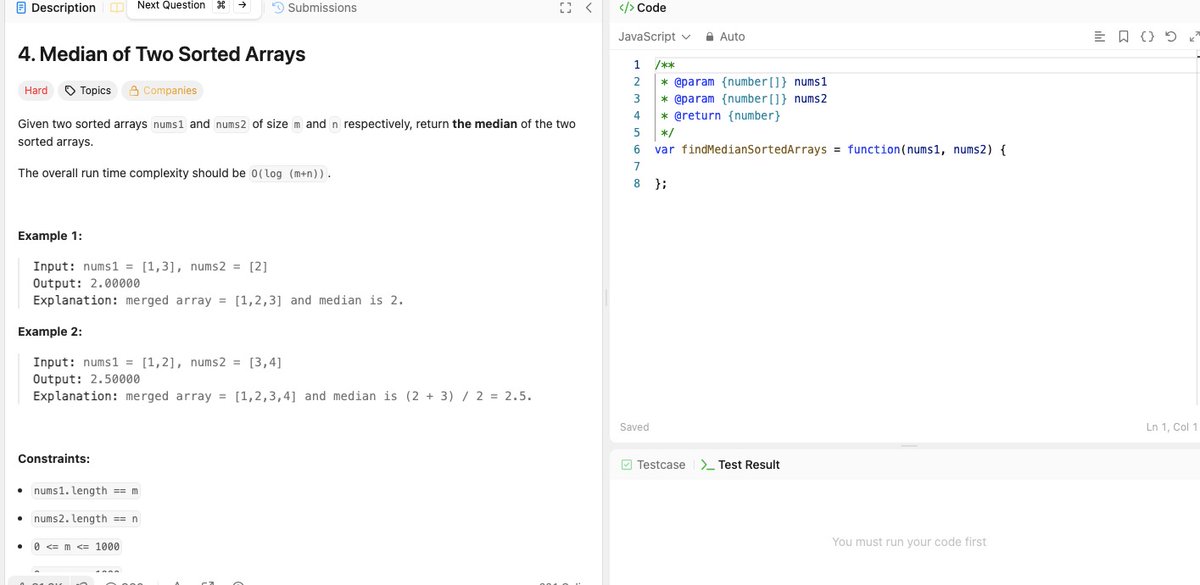Click the 'O(log (m+n))' complexity code text
The image size is (1200, 585).
[x=289, y=174]
